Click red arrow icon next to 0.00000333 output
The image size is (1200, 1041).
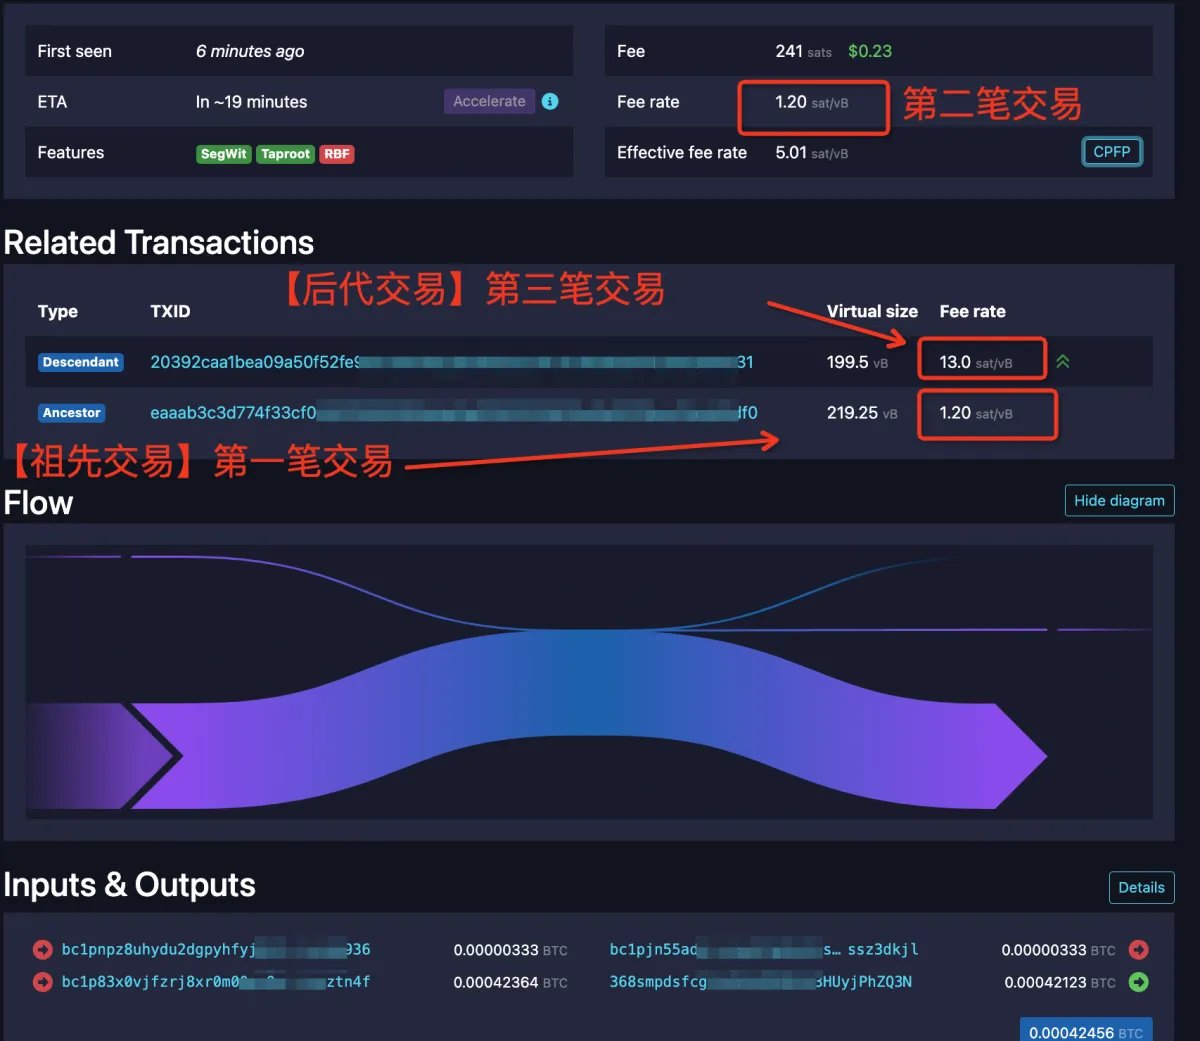(x=1138, y=950)
